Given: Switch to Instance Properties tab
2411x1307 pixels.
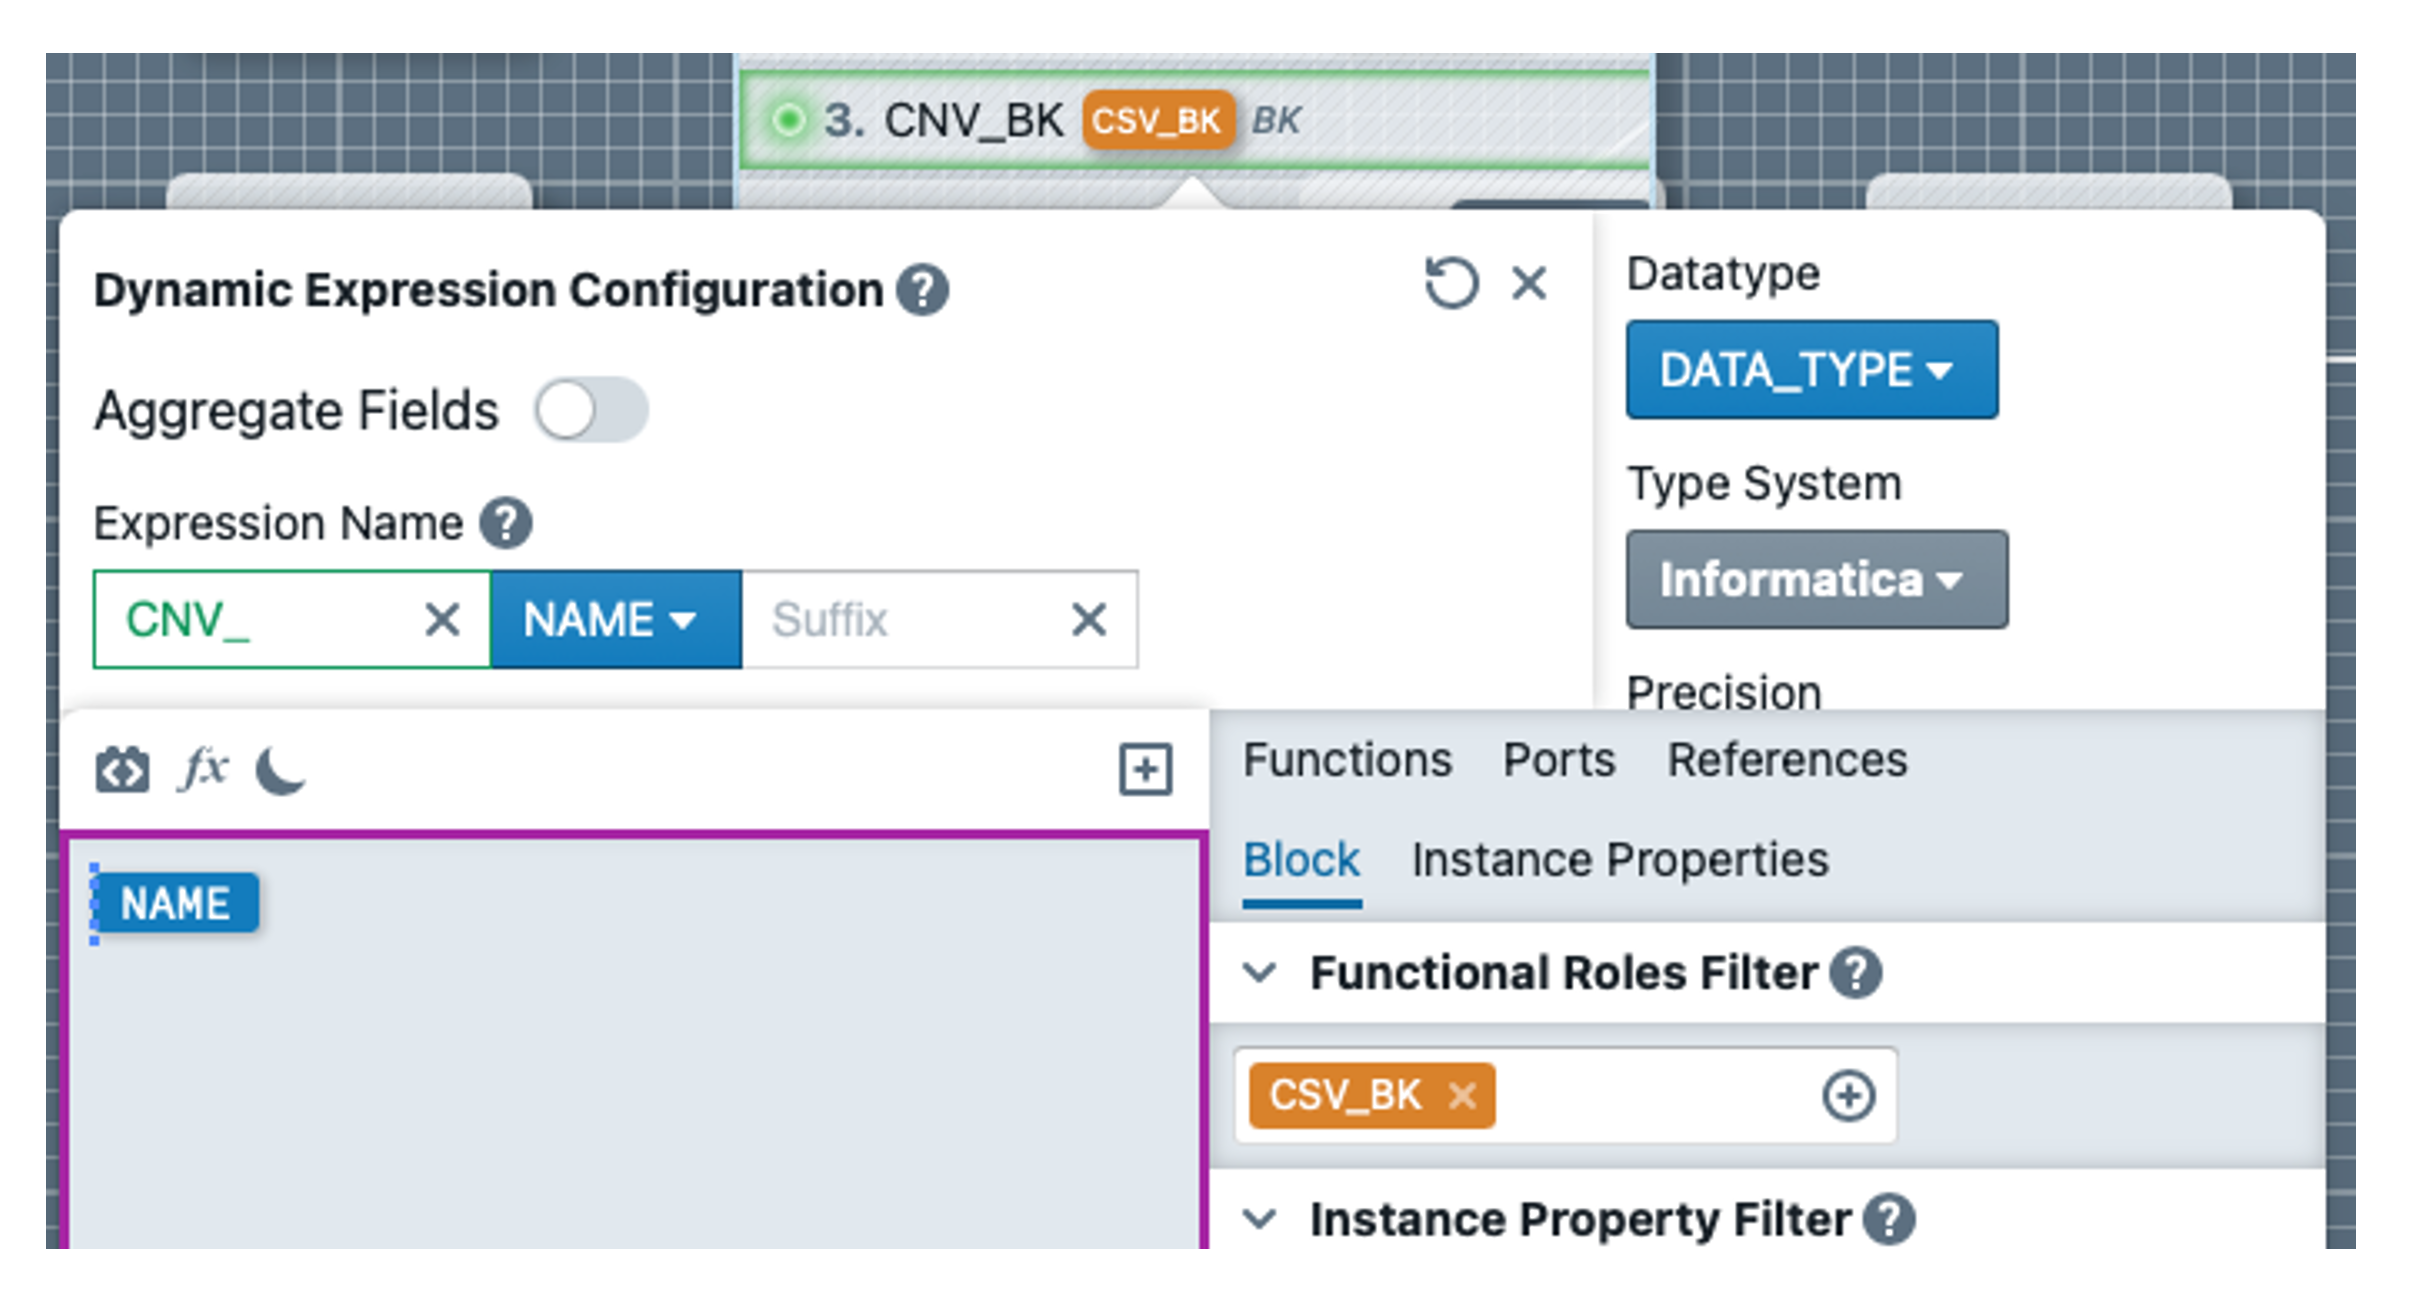Looking at the screenshot, I should tap(1619, 860).
